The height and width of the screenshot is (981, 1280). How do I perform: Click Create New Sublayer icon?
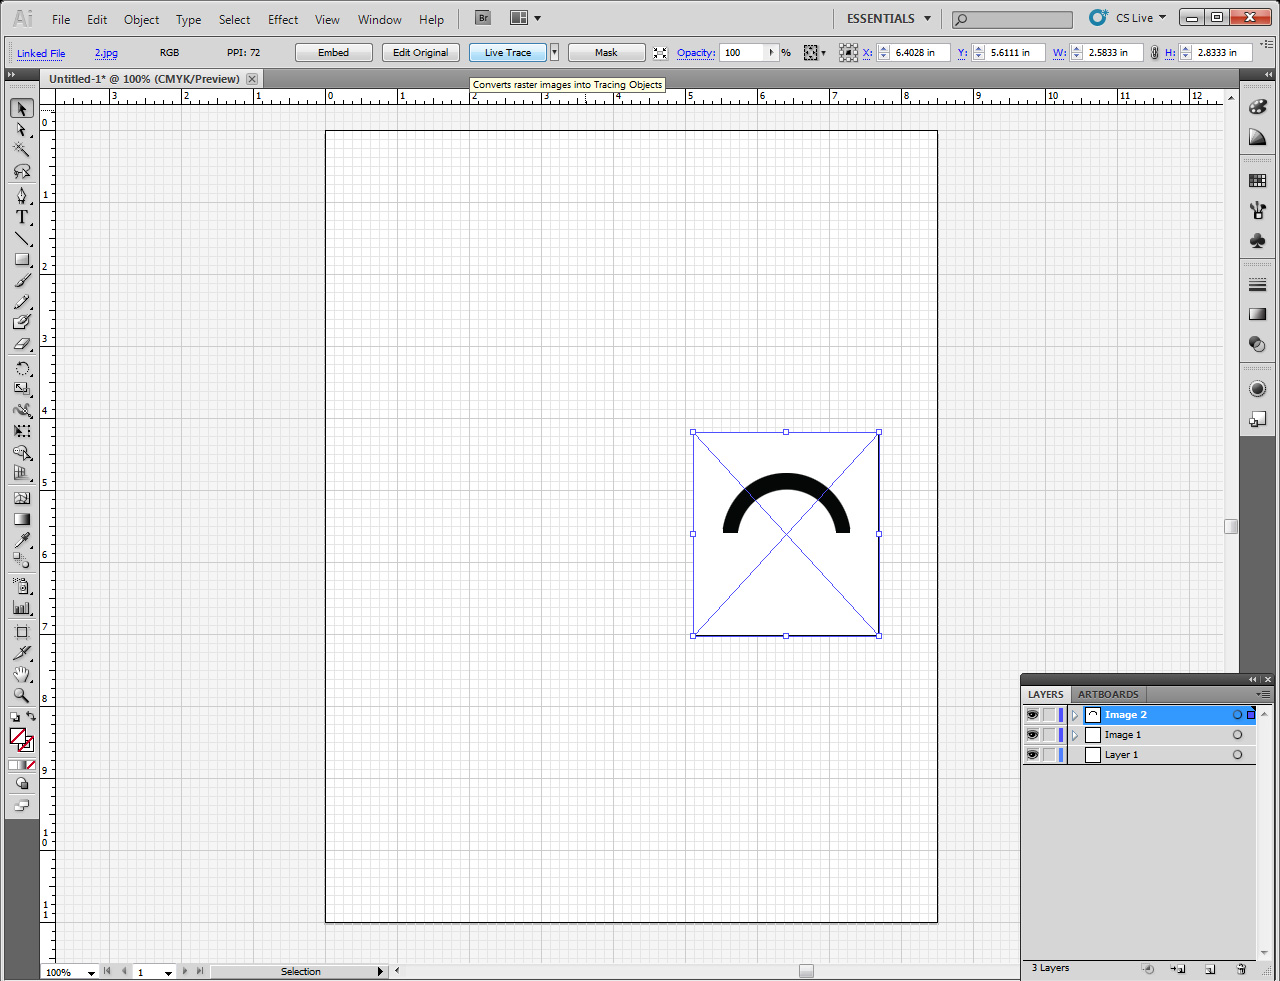pyautogui.click(x=1178, y=969)
